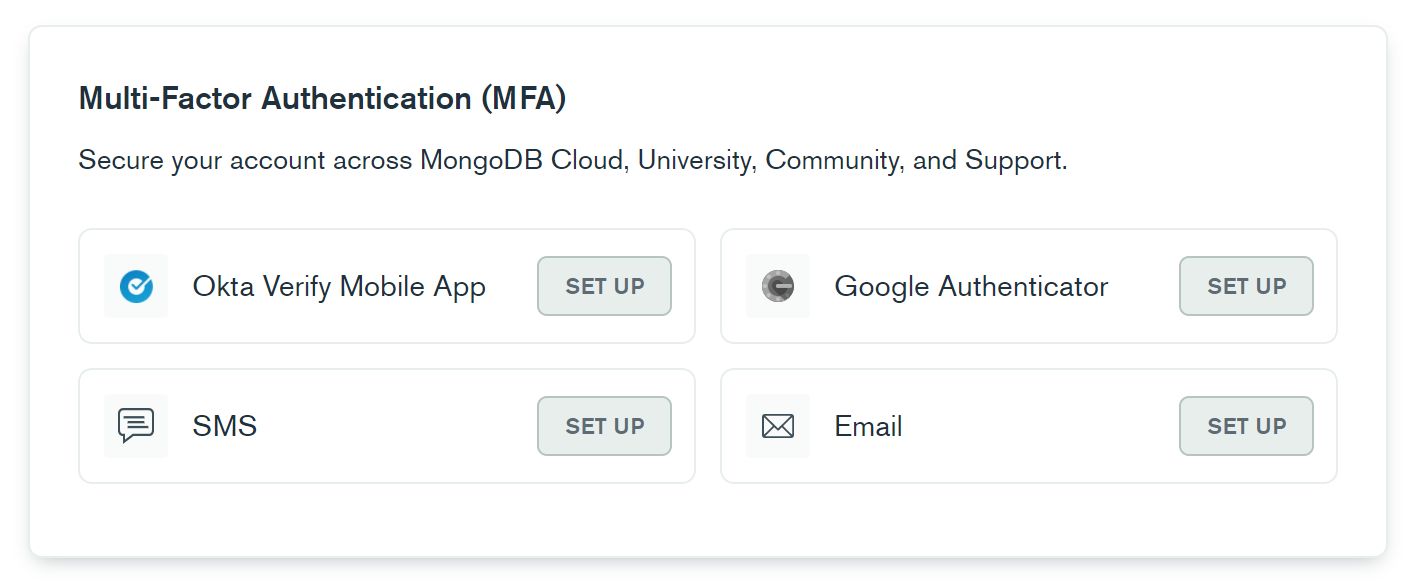Viewport: 1407px width, 585px height.
Task: Click the Okta Verify checkmark icon
Action: point(136,286)
